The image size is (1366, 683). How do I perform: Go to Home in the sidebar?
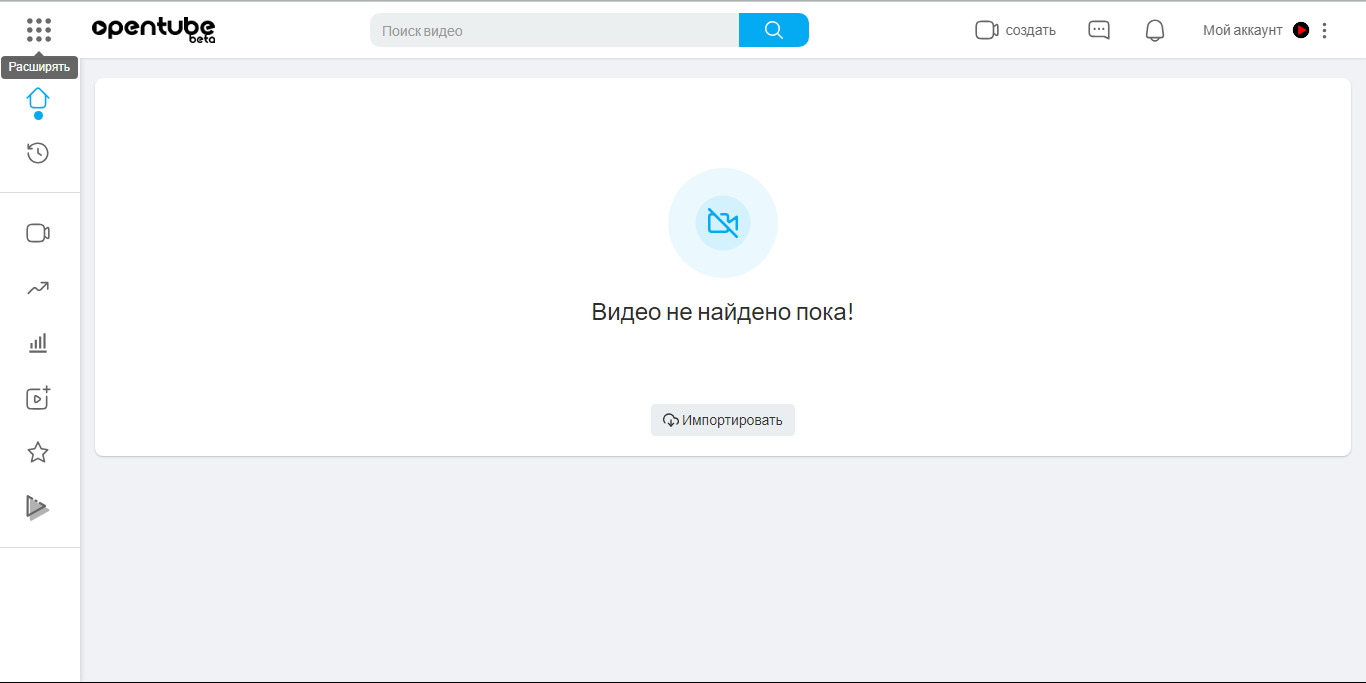(x=38, y=98)
